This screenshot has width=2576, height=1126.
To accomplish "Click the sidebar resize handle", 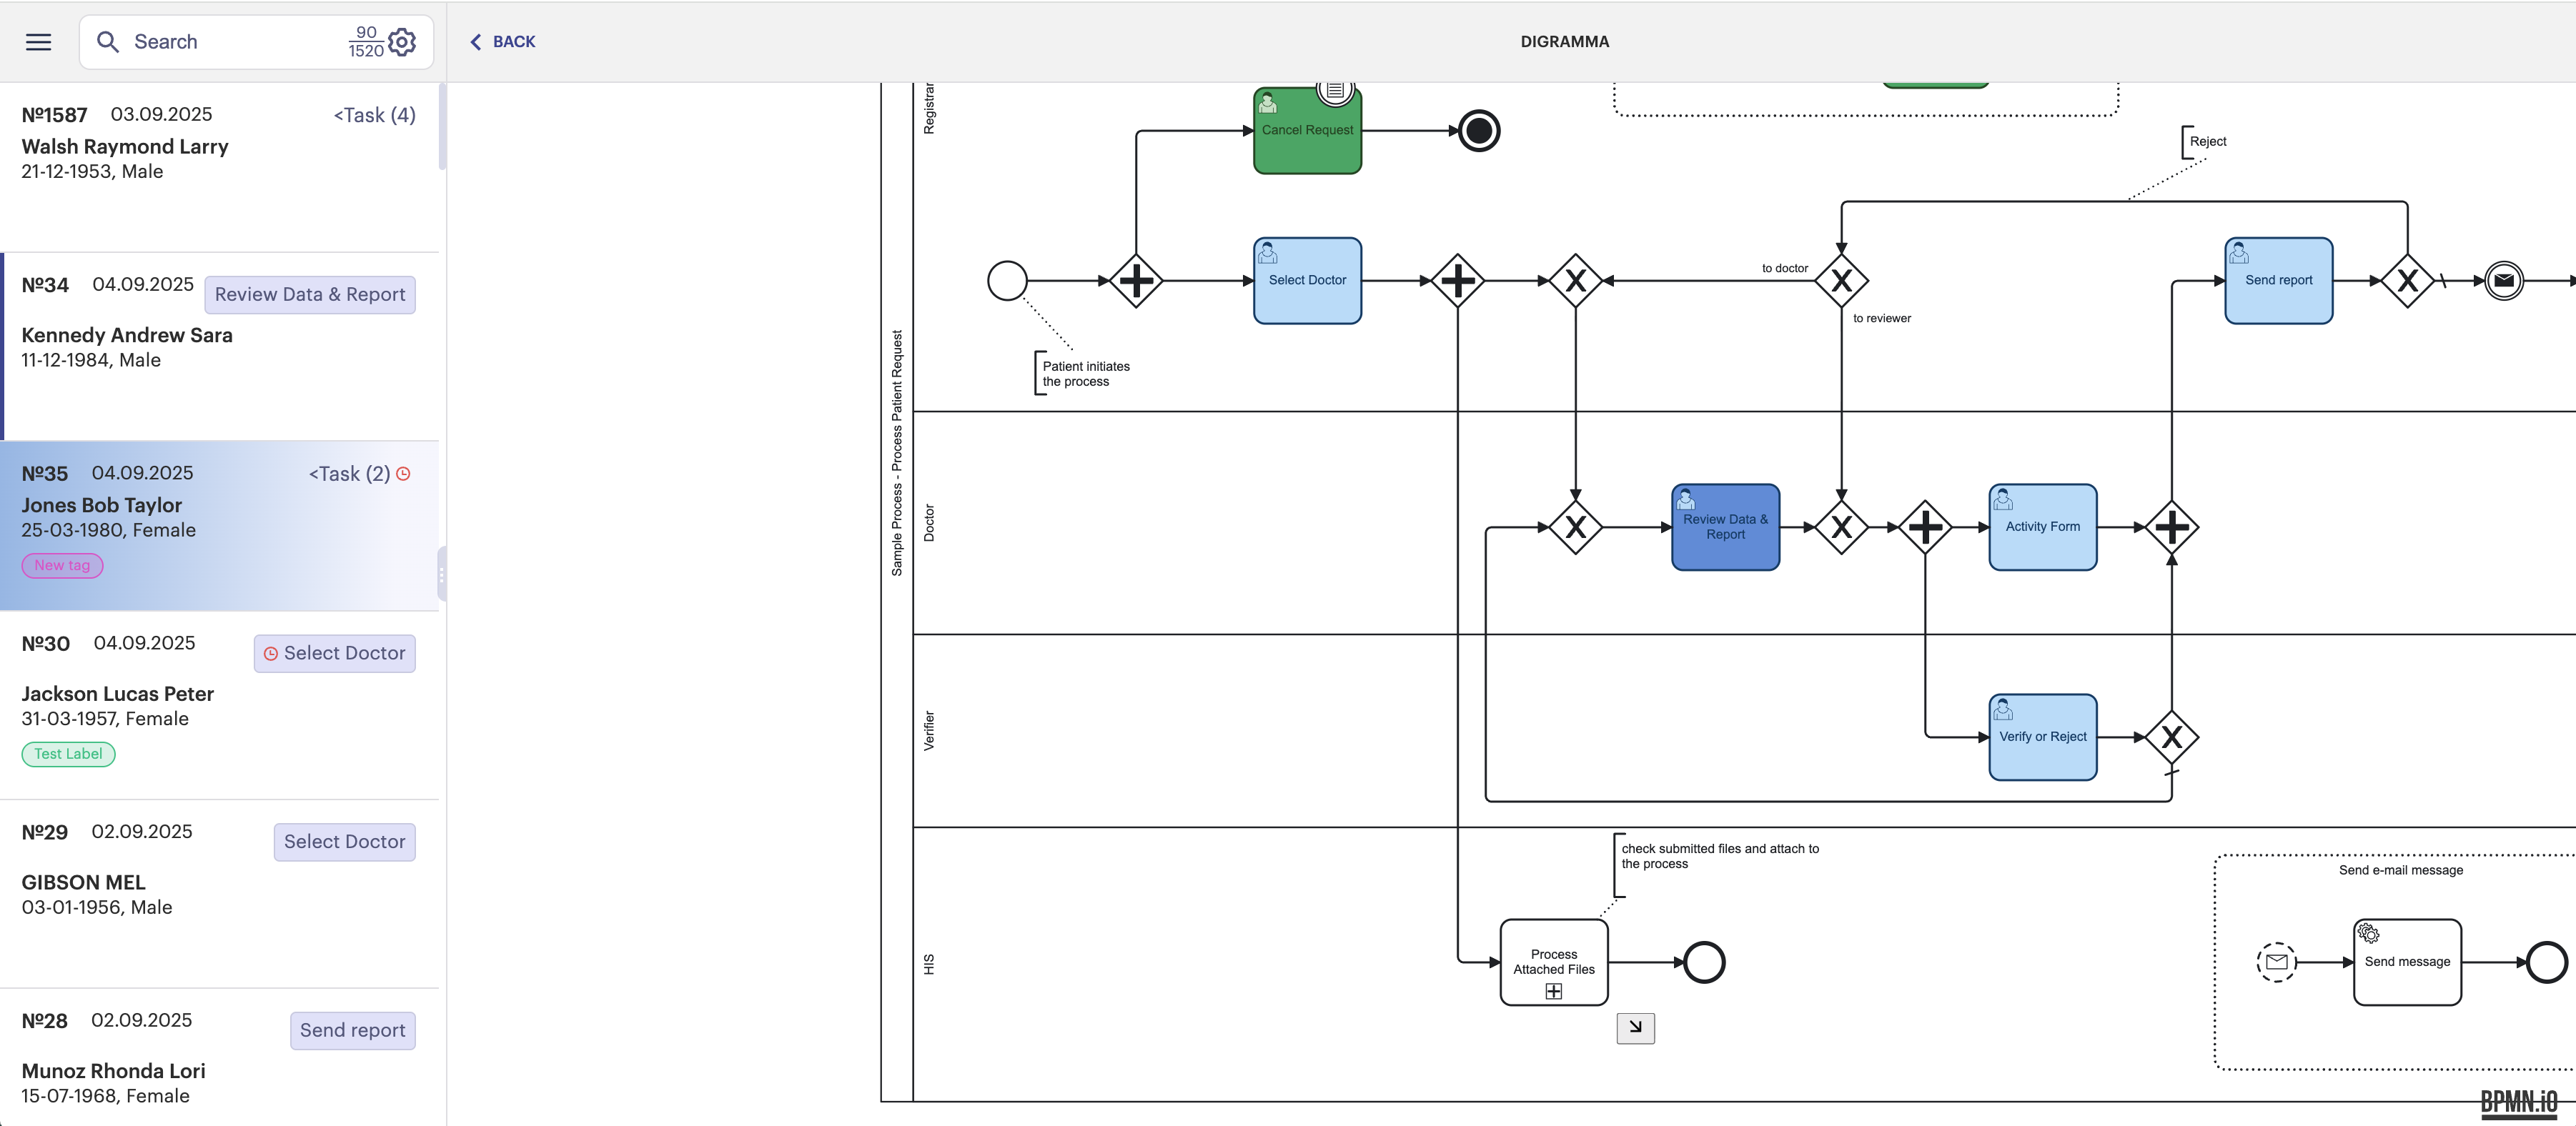I will click(441, 575).
